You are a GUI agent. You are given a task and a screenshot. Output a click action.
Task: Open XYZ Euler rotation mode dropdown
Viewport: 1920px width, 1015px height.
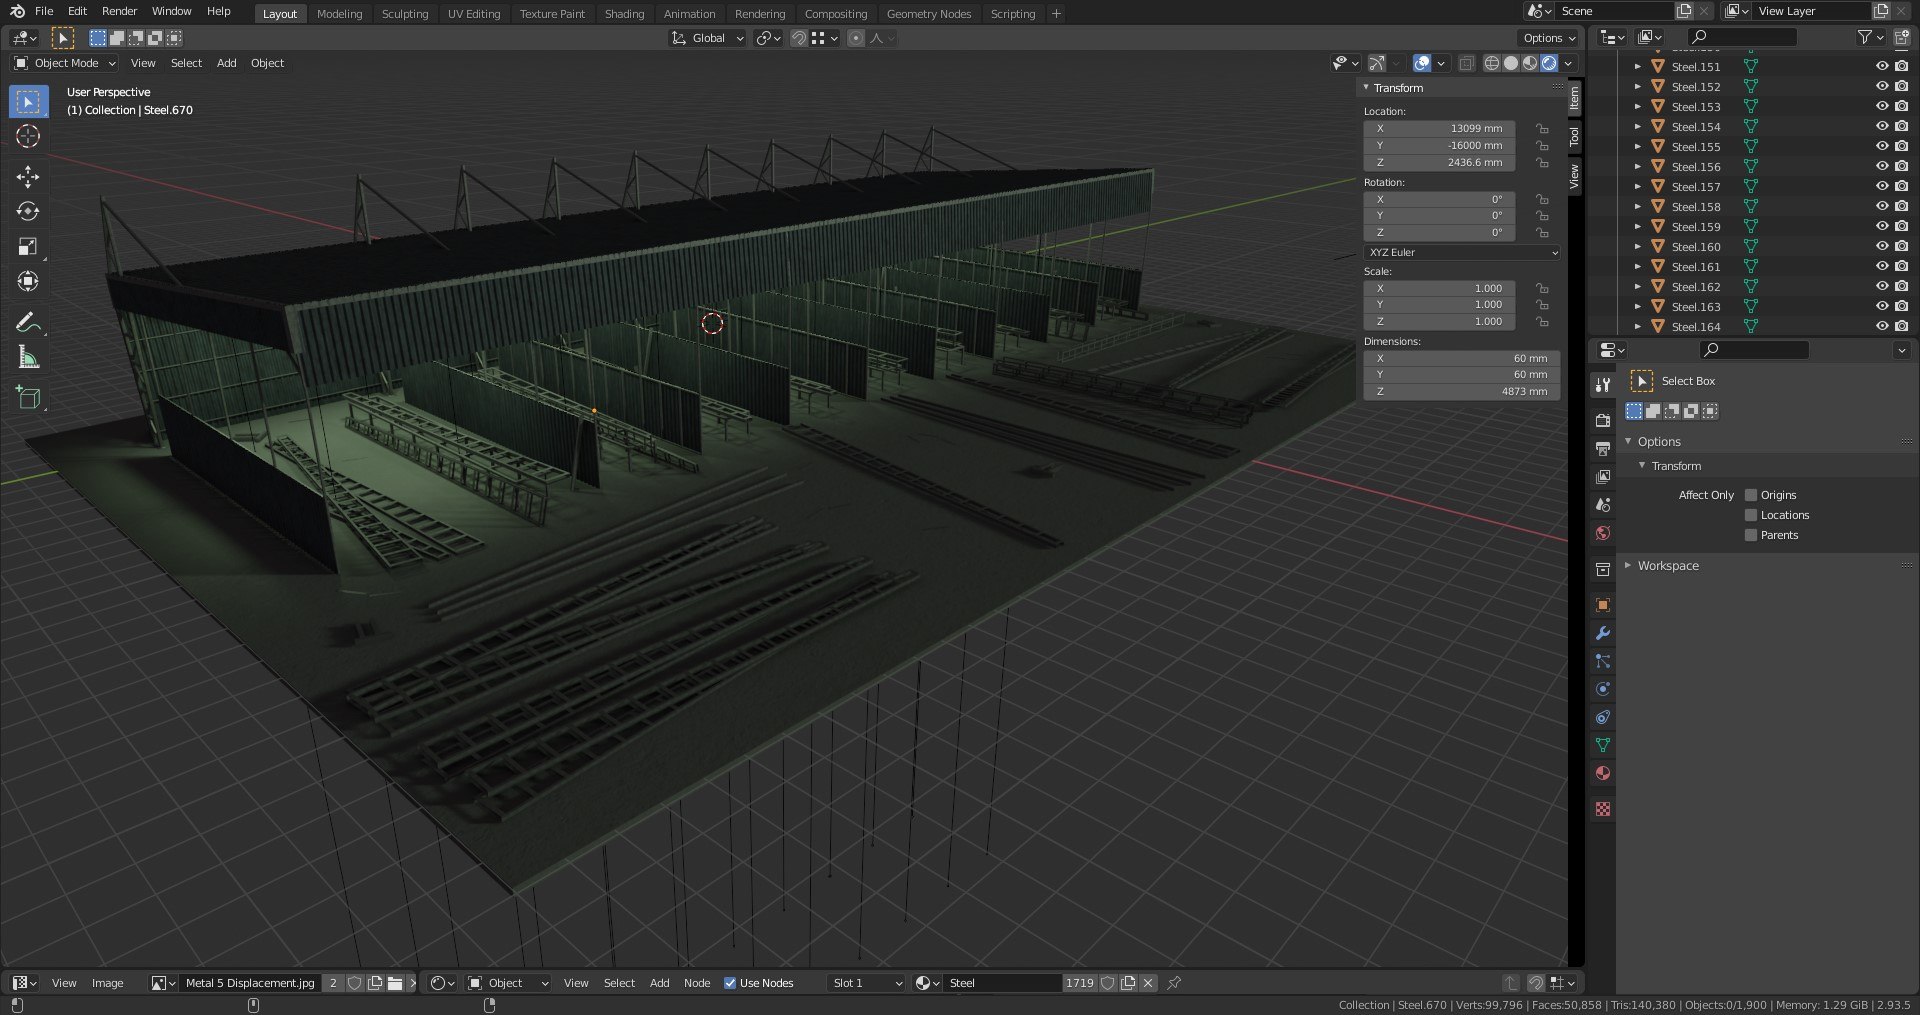[x=1462, y=252]
